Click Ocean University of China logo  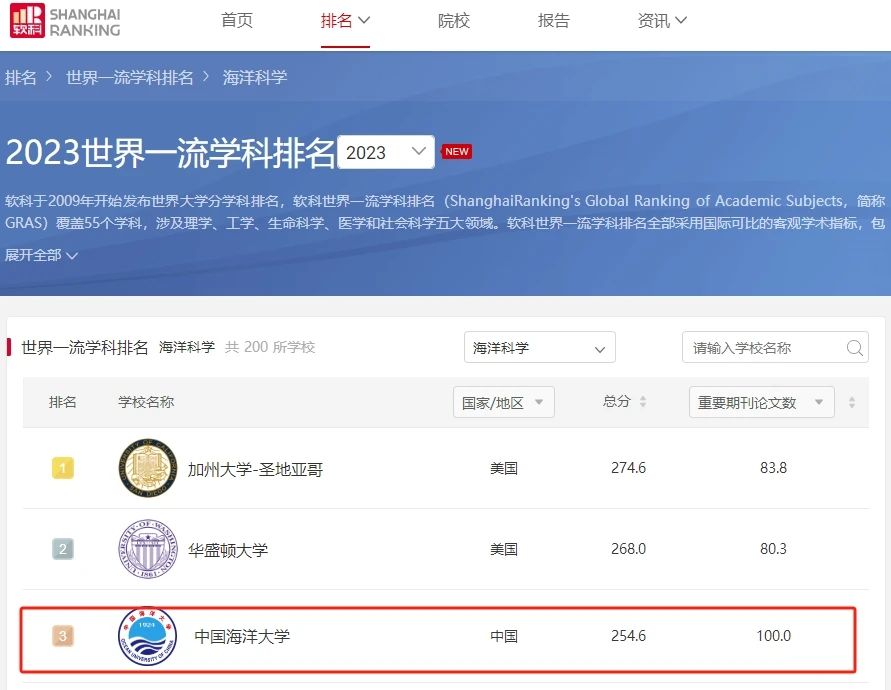[x=148, y=636]
